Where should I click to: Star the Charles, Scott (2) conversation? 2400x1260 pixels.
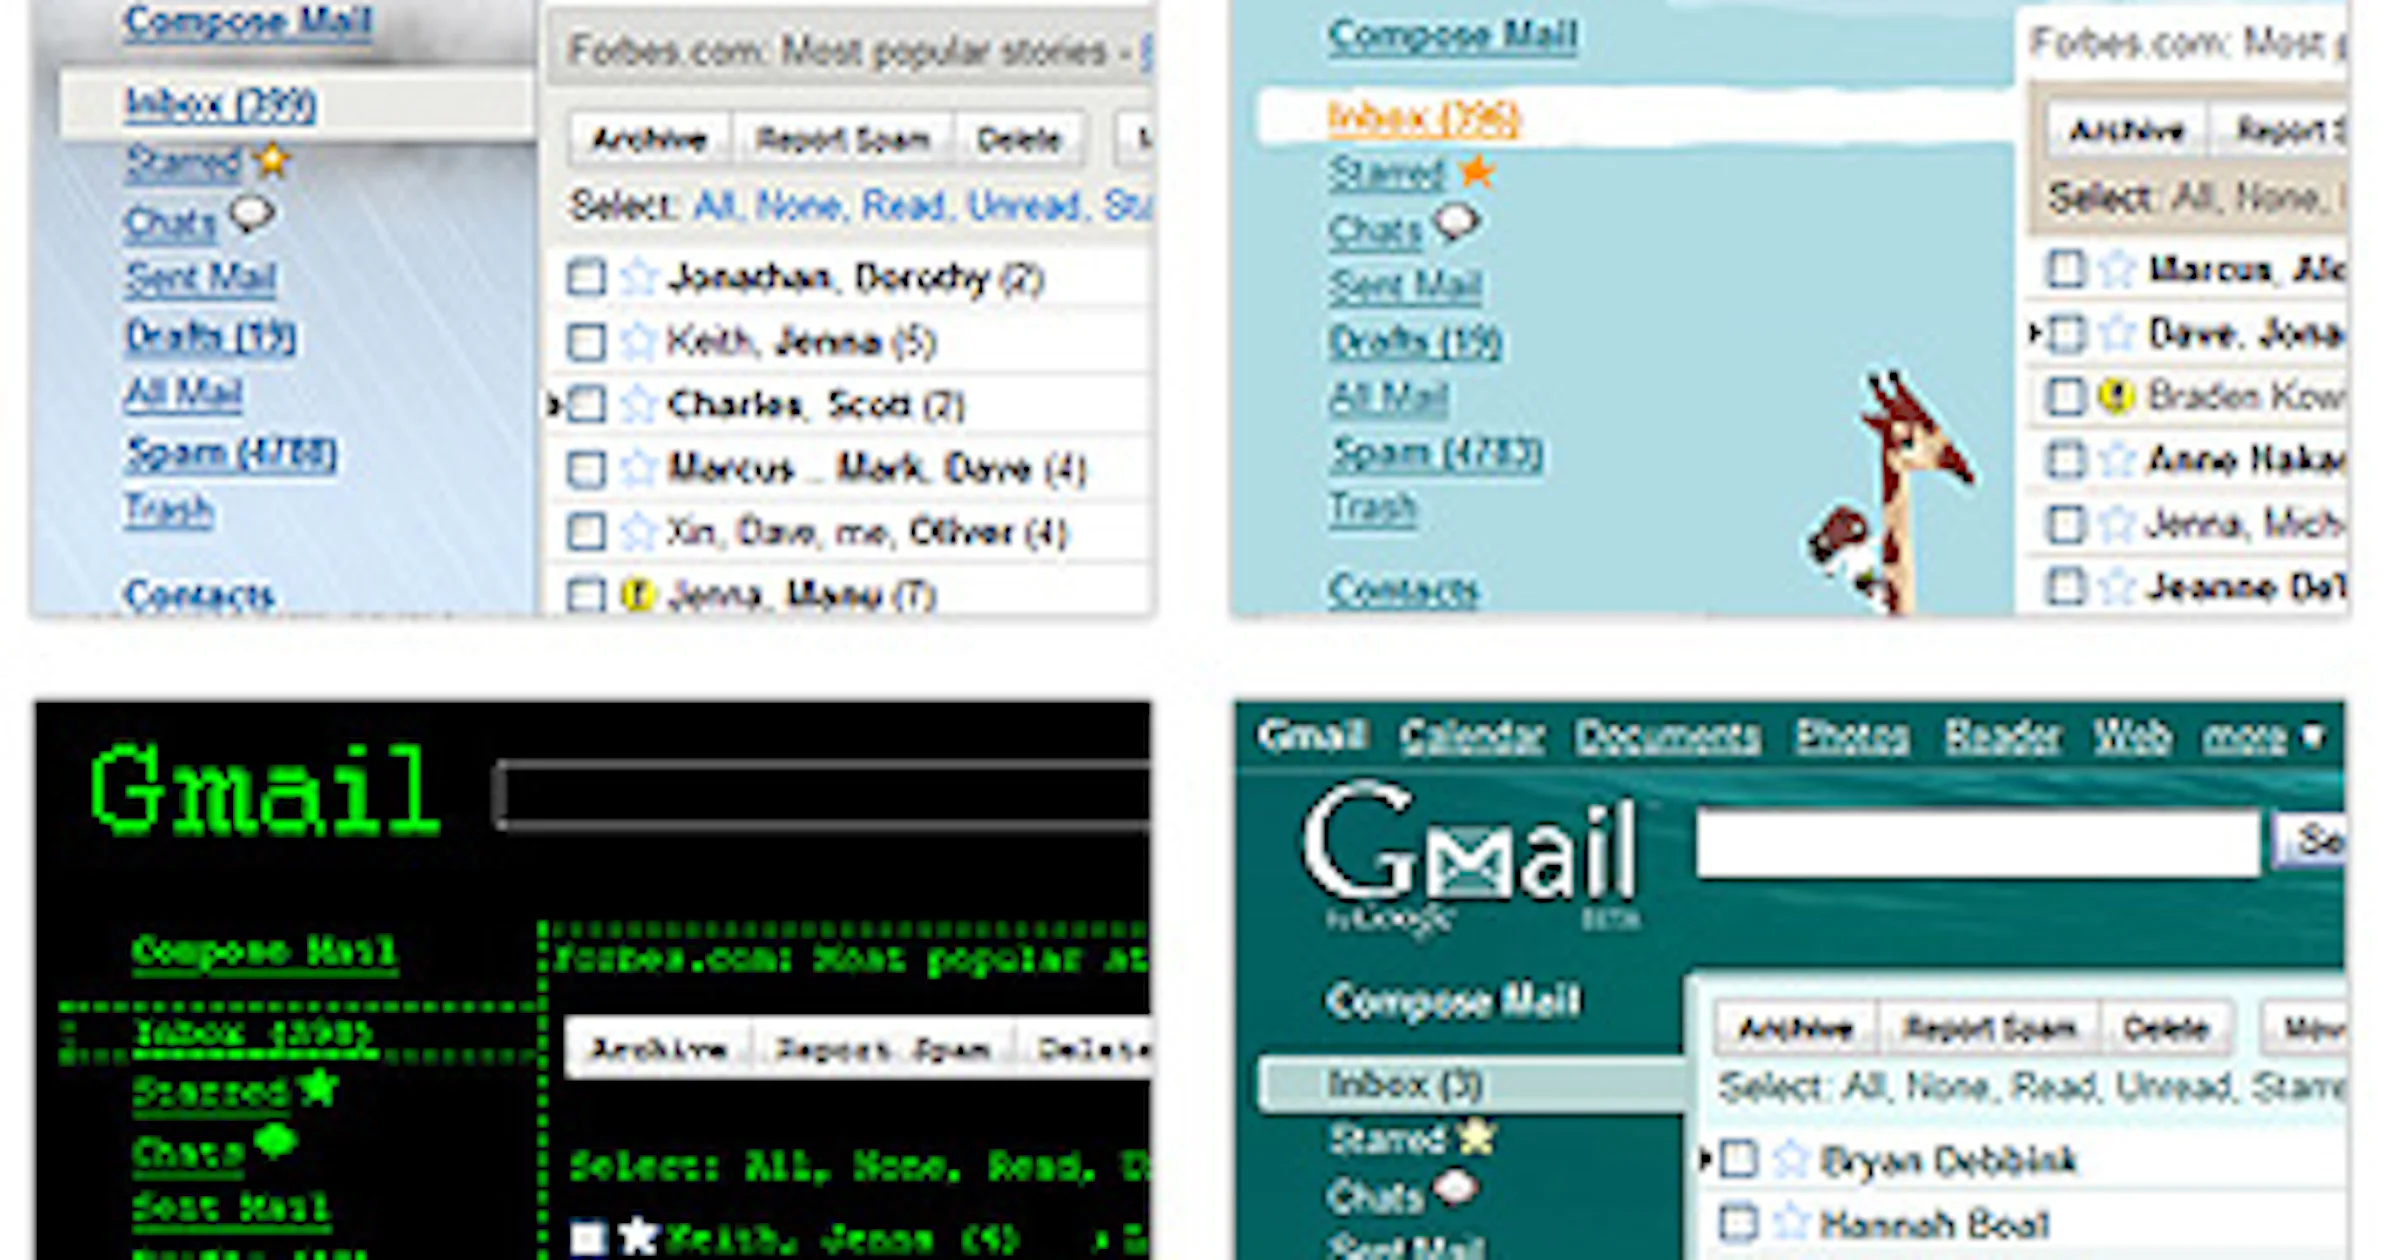pyautogui.click(x=637, y=405)
